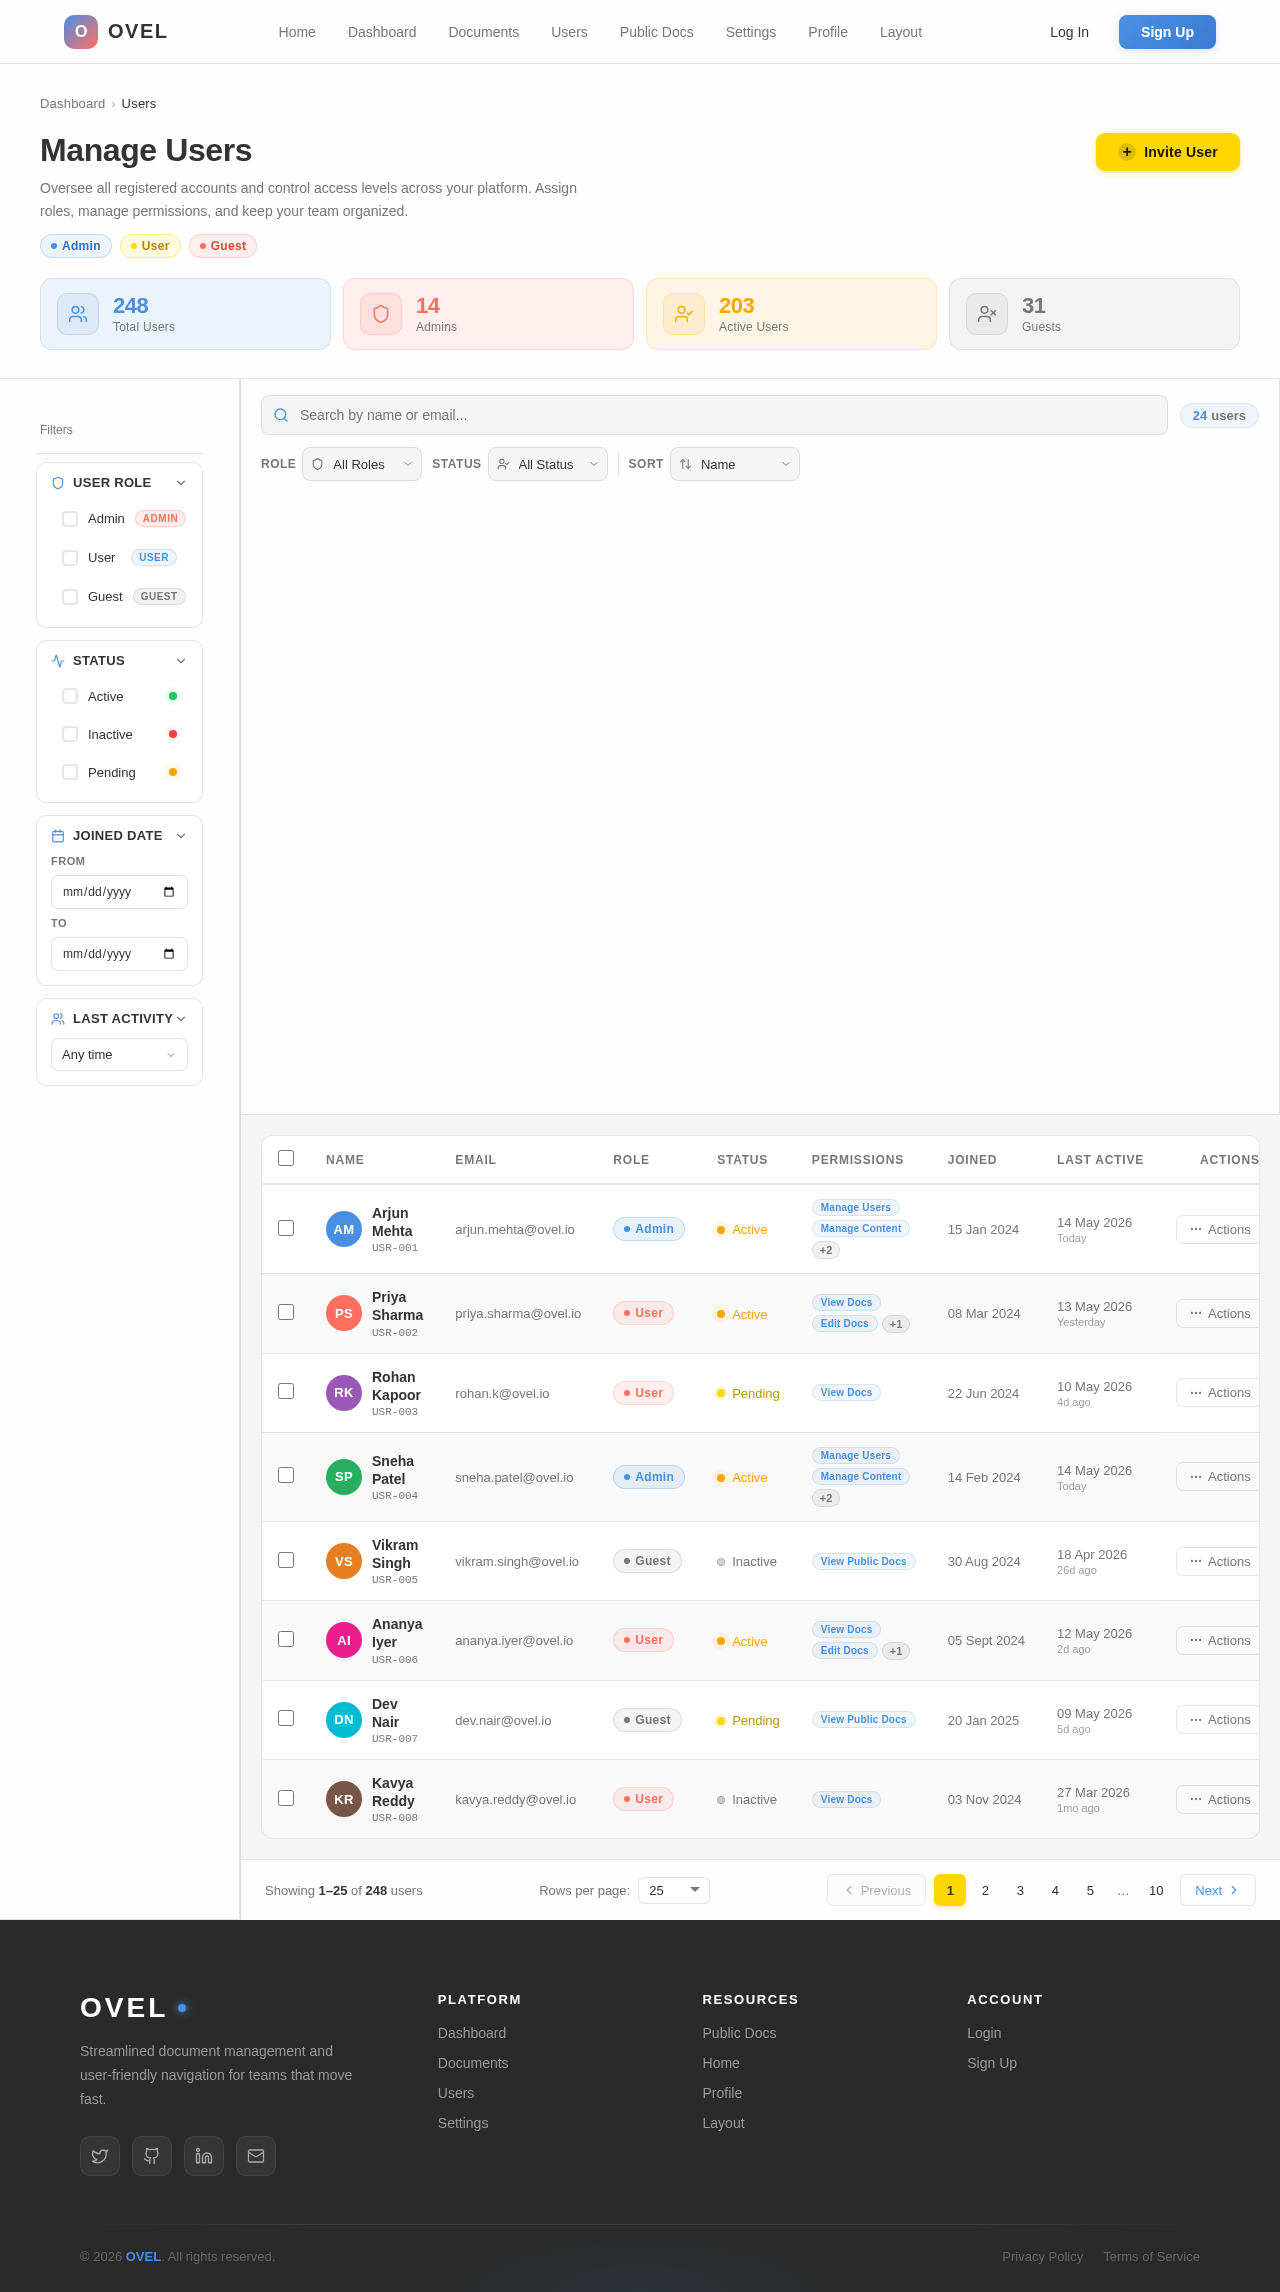Click the OVEL logo icon in header
The width and height of the screenshot is (1280, 2292).
click(81, 32)
